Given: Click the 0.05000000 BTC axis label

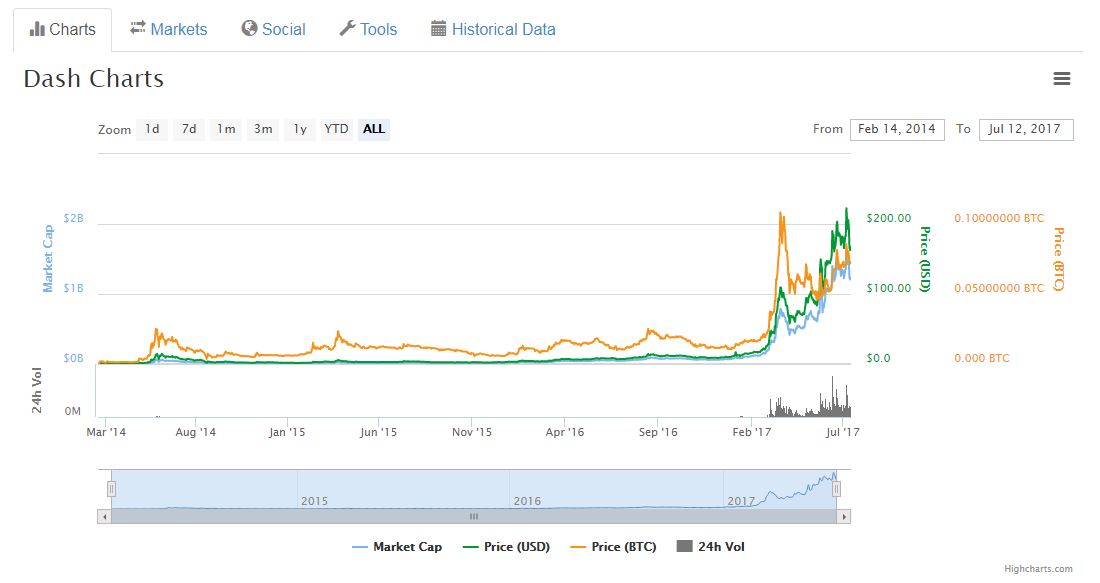Looking at the screenshot, I should click(999, 288).
